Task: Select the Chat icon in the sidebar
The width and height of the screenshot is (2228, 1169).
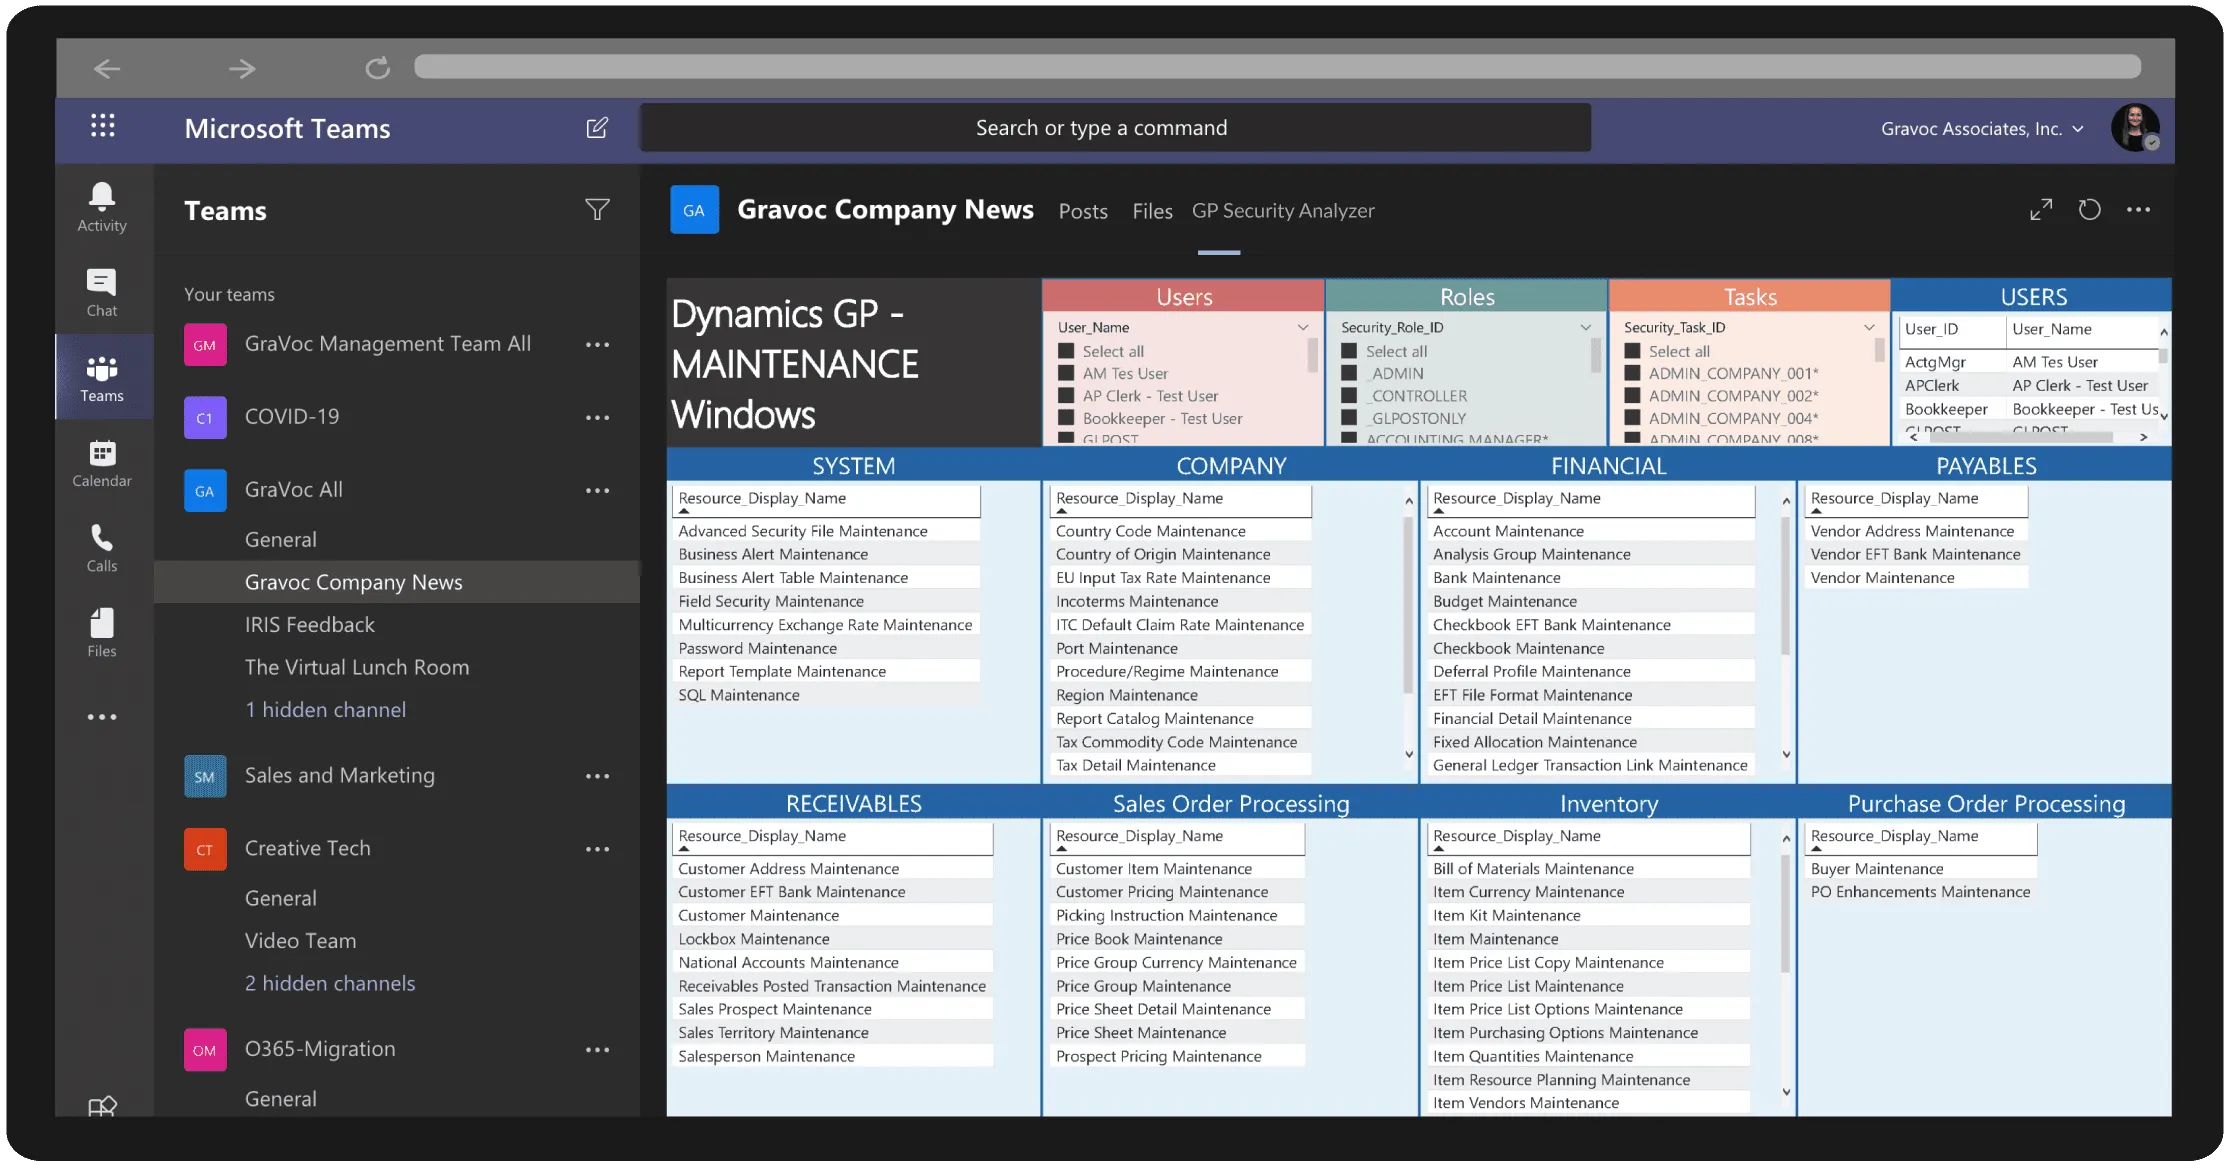Action: [x=101, y=291]
